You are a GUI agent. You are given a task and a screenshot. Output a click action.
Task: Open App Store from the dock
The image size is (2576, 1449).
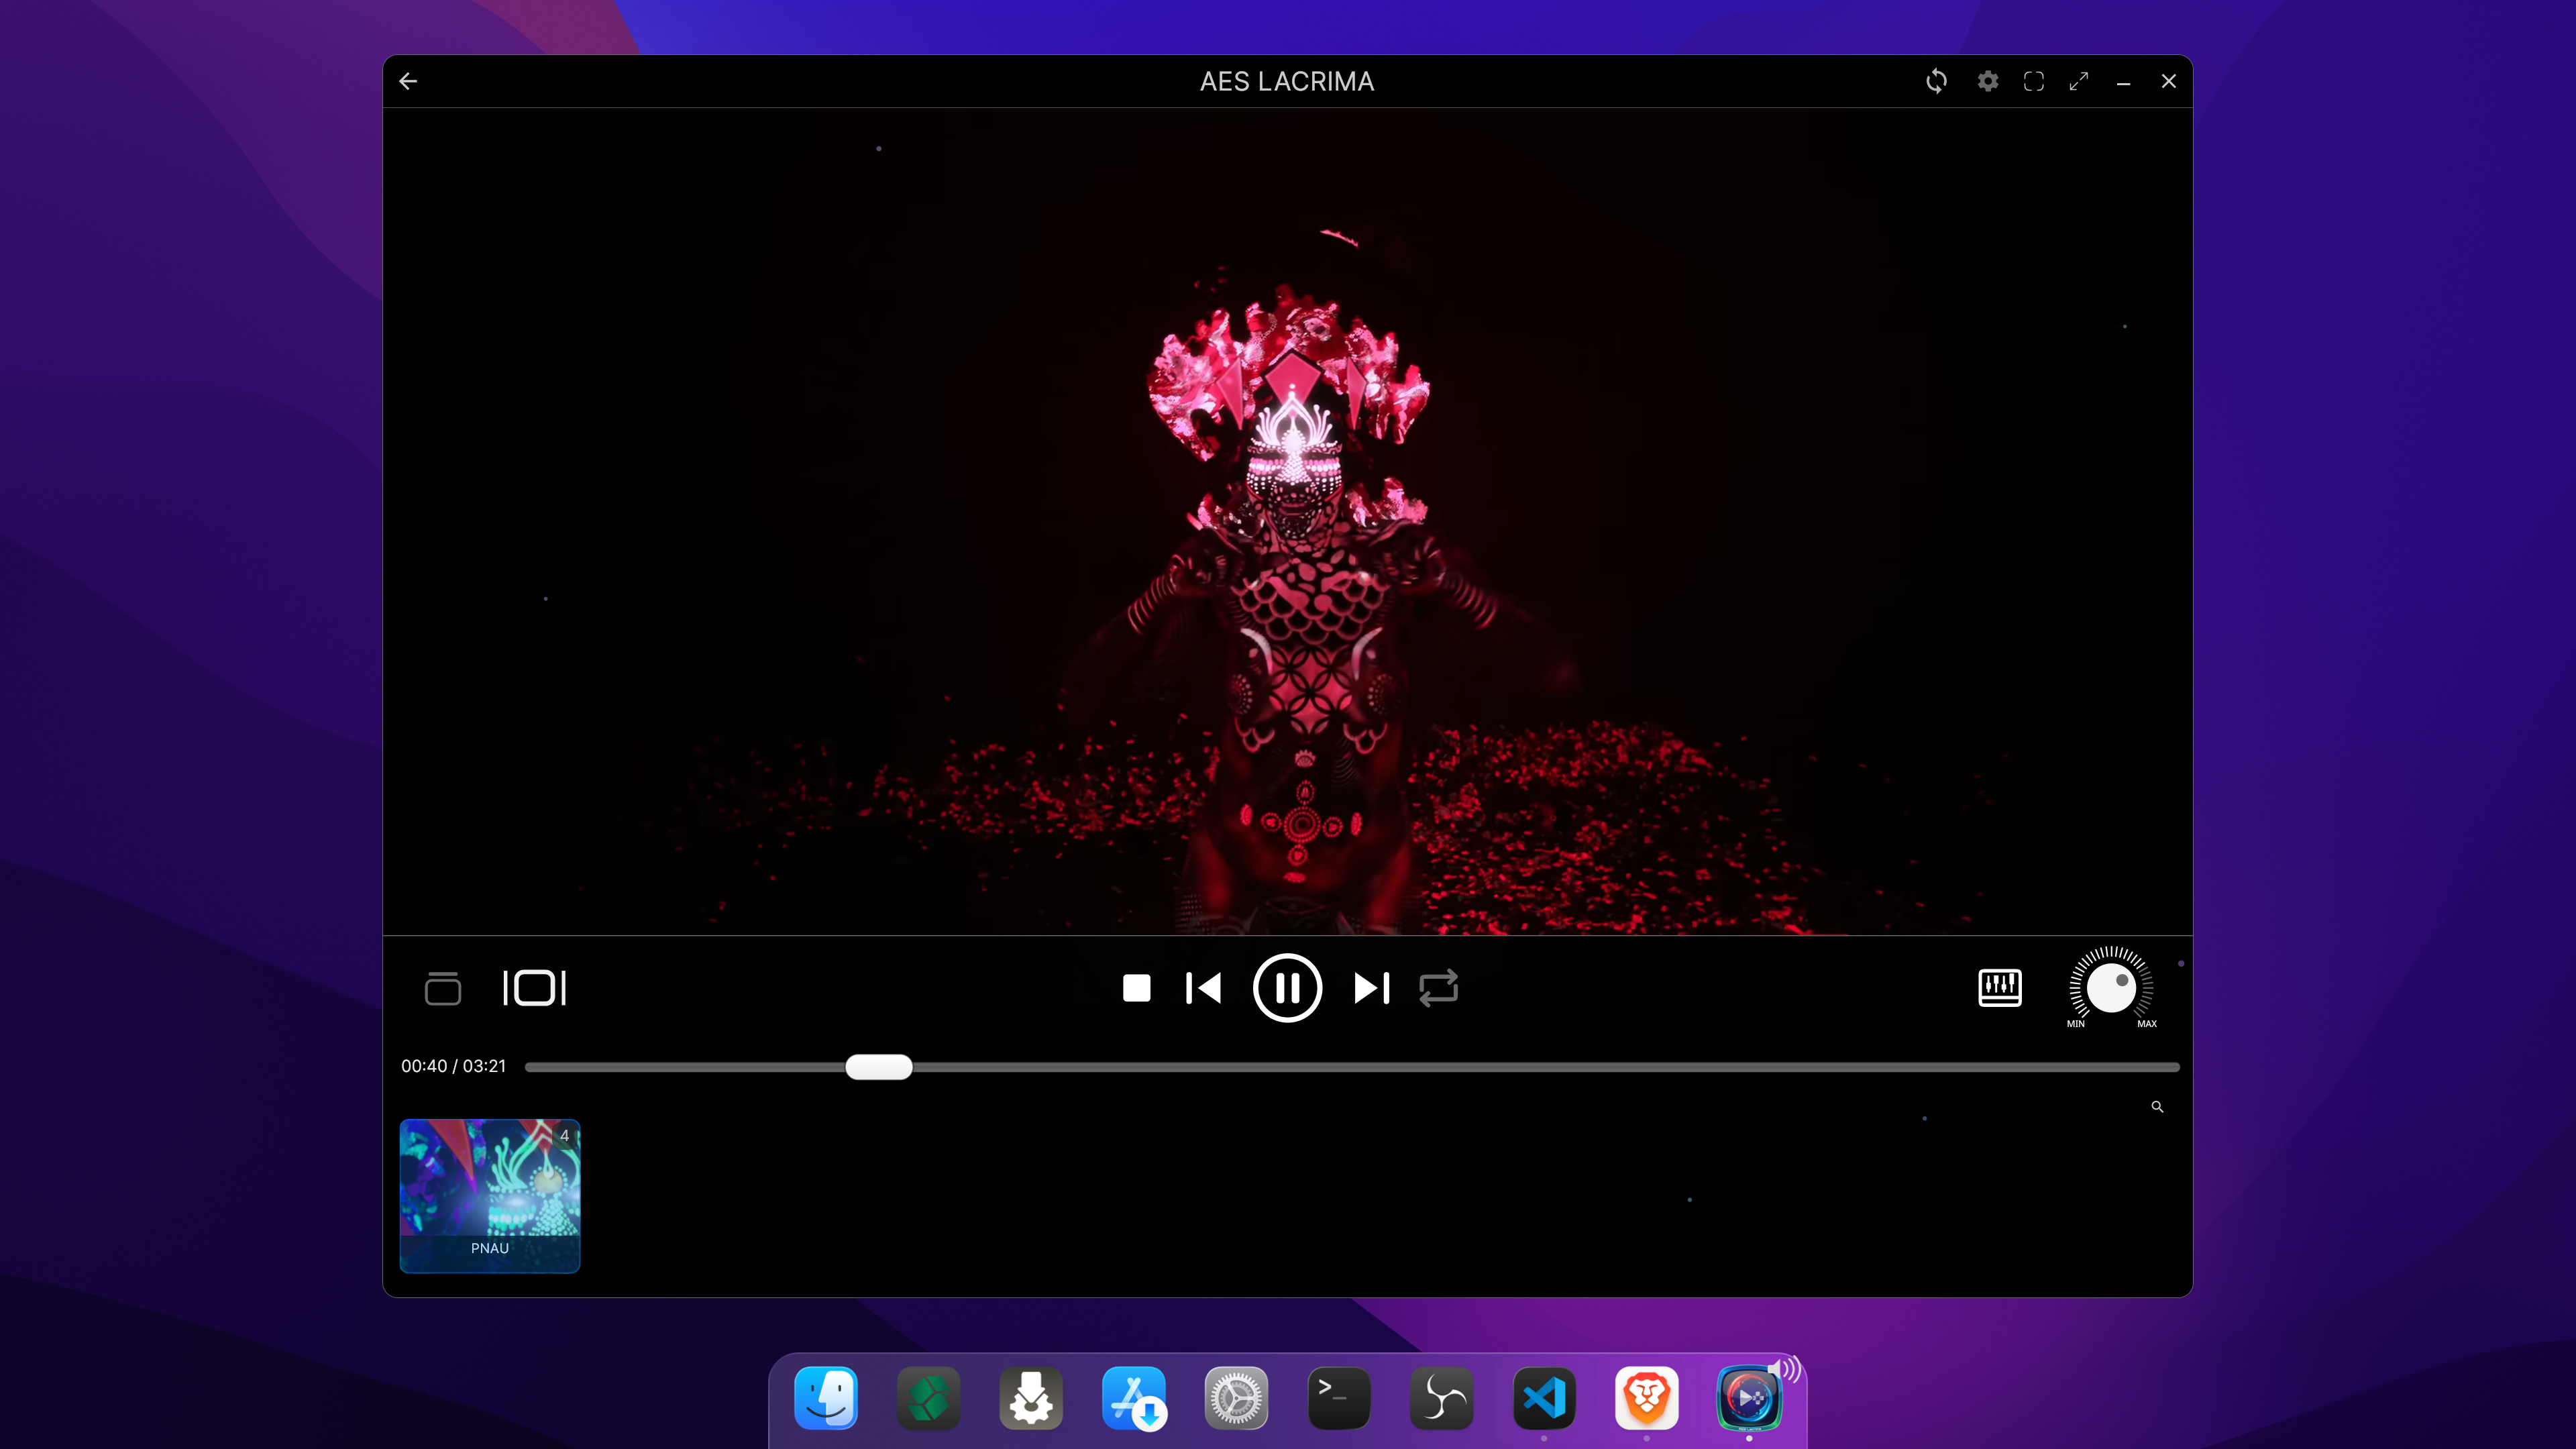[1134, 1398]
